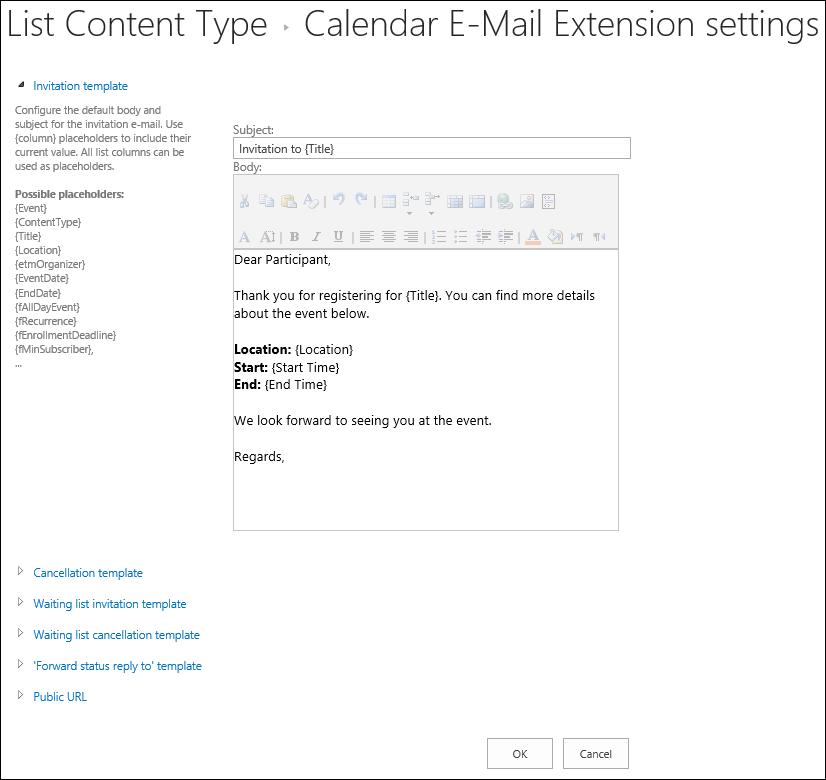Click into the email Body text area
826x780 pixels.
coord(426,390)
